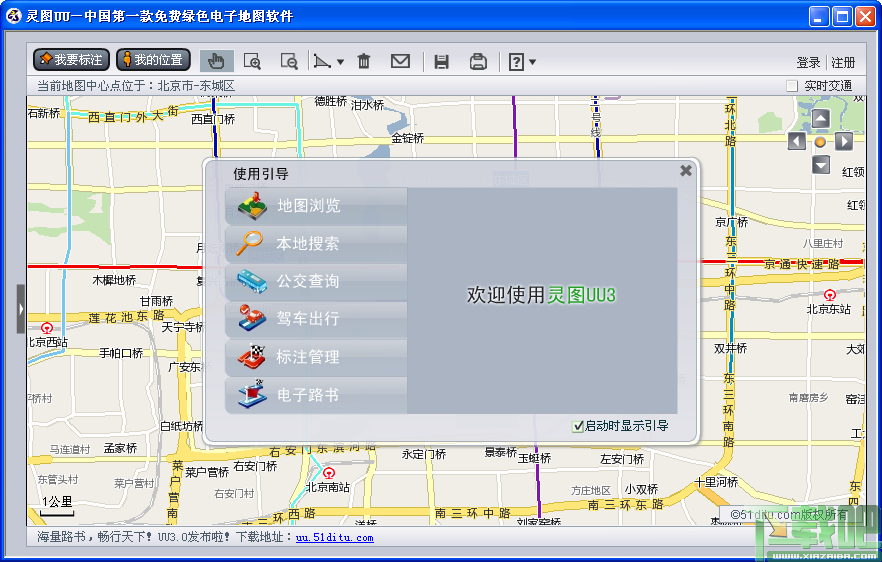Click the trash clear icon
Viewport: 882px width, 562px height.
(x=364, y=61)
